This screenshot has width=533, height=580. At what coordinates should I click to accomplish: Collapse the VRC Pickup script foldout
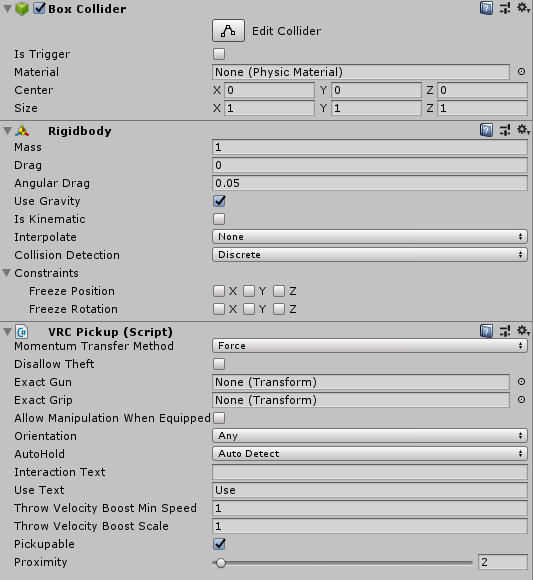(7, 331)
